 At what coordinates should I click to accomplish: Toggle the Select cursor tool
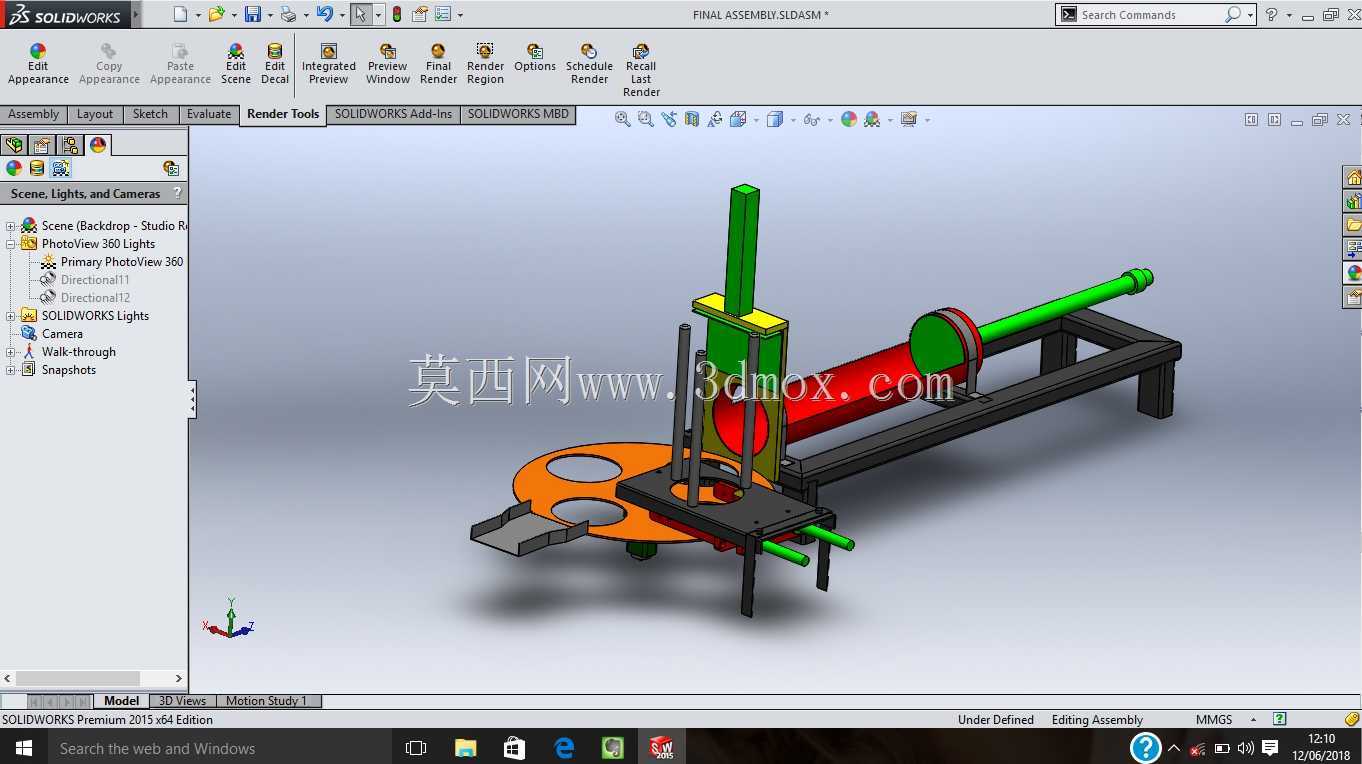[360, 14]
